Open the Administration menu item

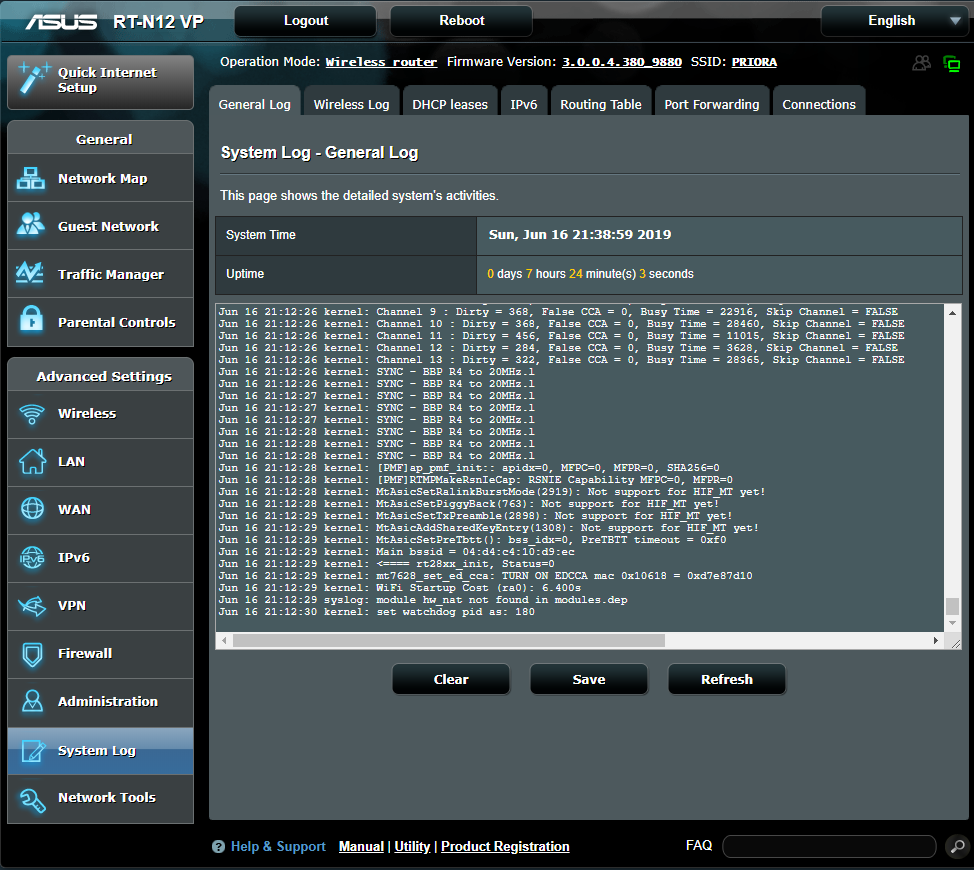[101, 702]
